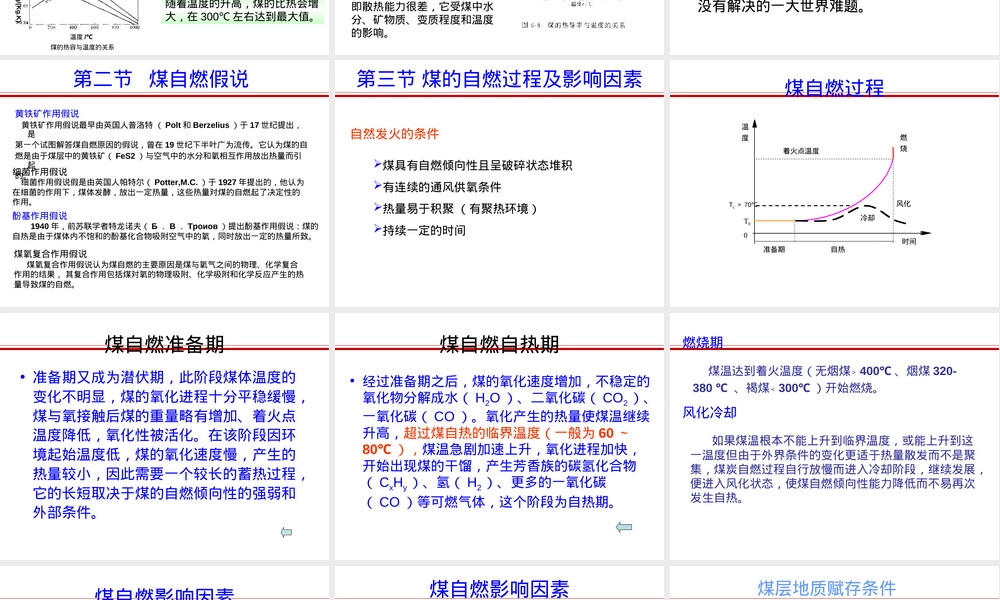Image resolution: width=1000 pixels, height=600 pixels.
Task: Click the paragraph starting 煤温达到着火温度
Action: click(824, 379)
